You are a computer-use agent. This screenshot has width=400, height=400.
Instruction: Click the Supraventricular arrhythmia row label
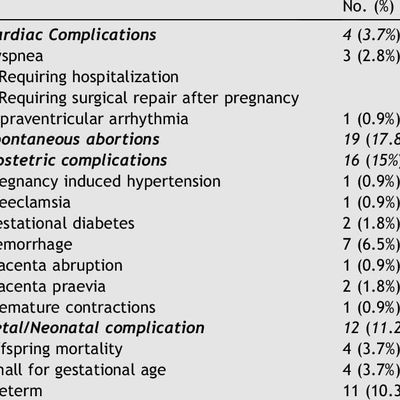94,119
